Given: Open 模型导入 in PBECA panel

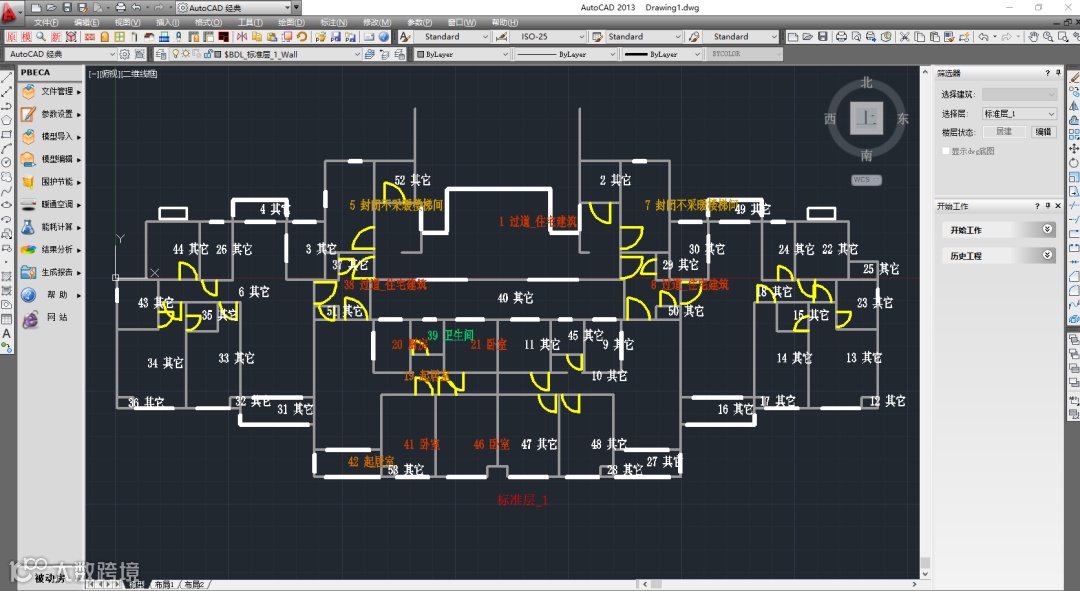Looking at the screenshot, I should click(51, 136).
